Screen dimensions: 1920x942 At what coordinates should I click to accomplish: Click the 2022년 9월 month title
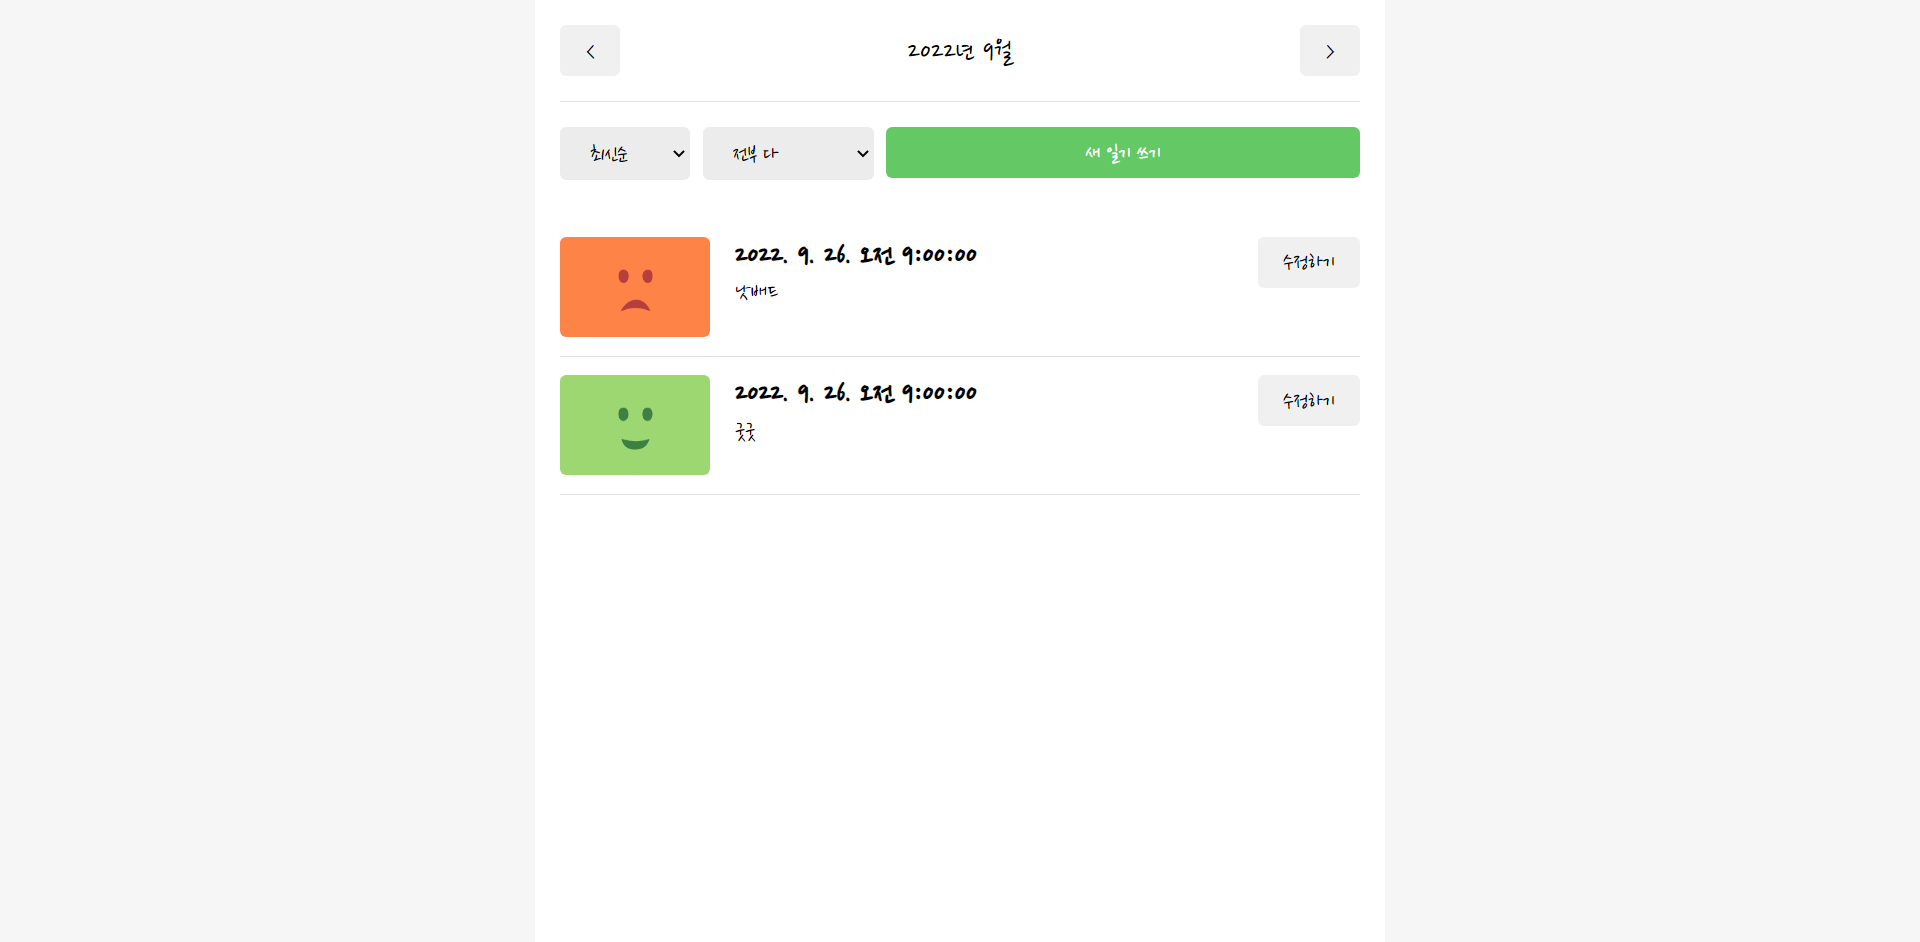959,50
